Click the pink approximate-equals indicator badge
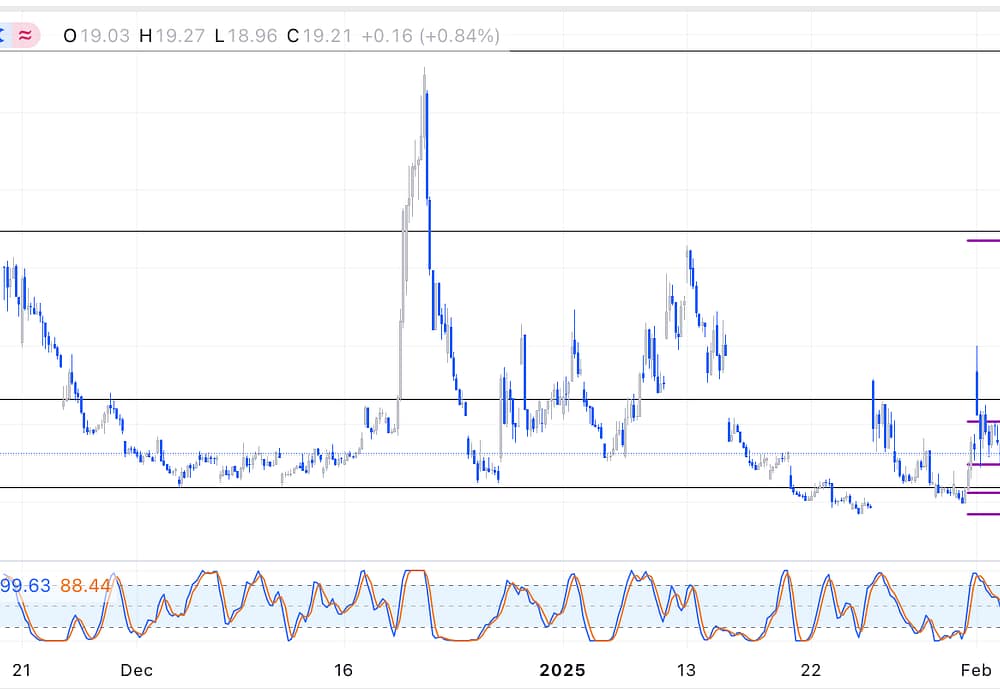Viewport: 1000px width, 700px height. (x=25, y=36)
